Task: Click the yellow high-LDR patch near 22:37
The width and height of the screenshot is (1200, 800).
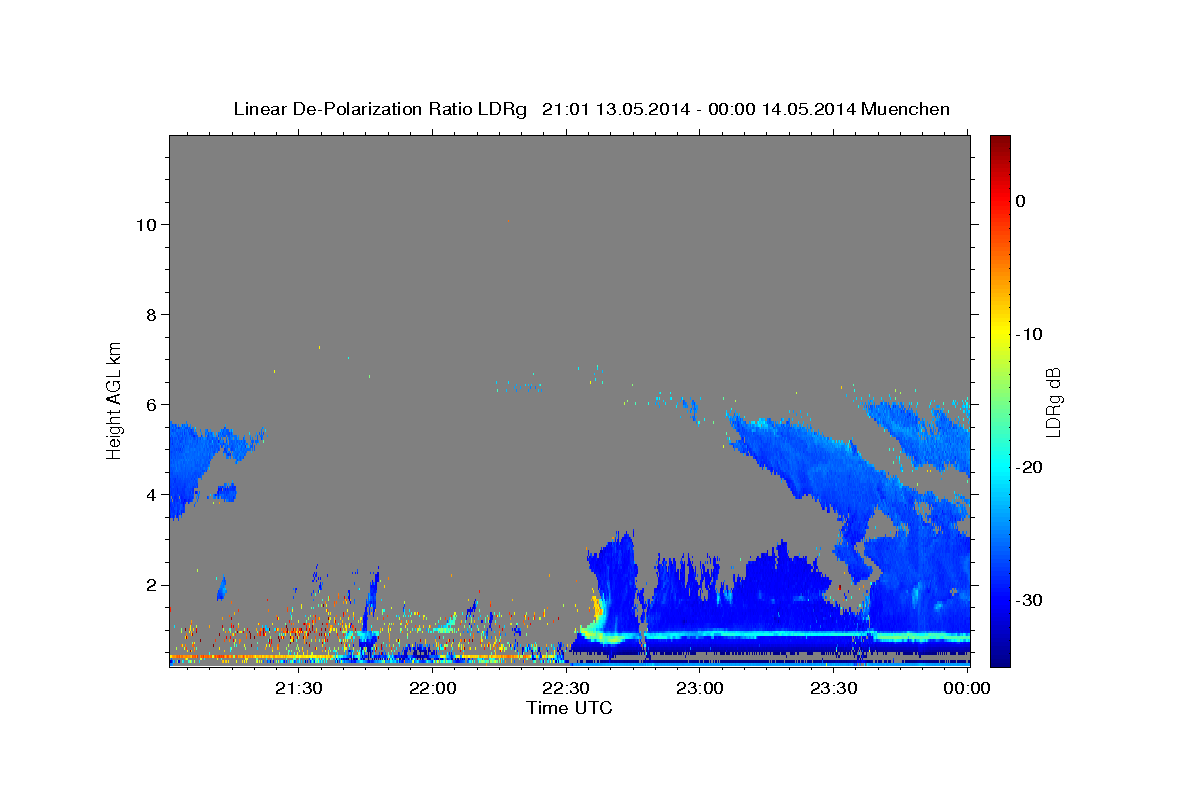Action: pyautogui.click(x=598, y=609)
